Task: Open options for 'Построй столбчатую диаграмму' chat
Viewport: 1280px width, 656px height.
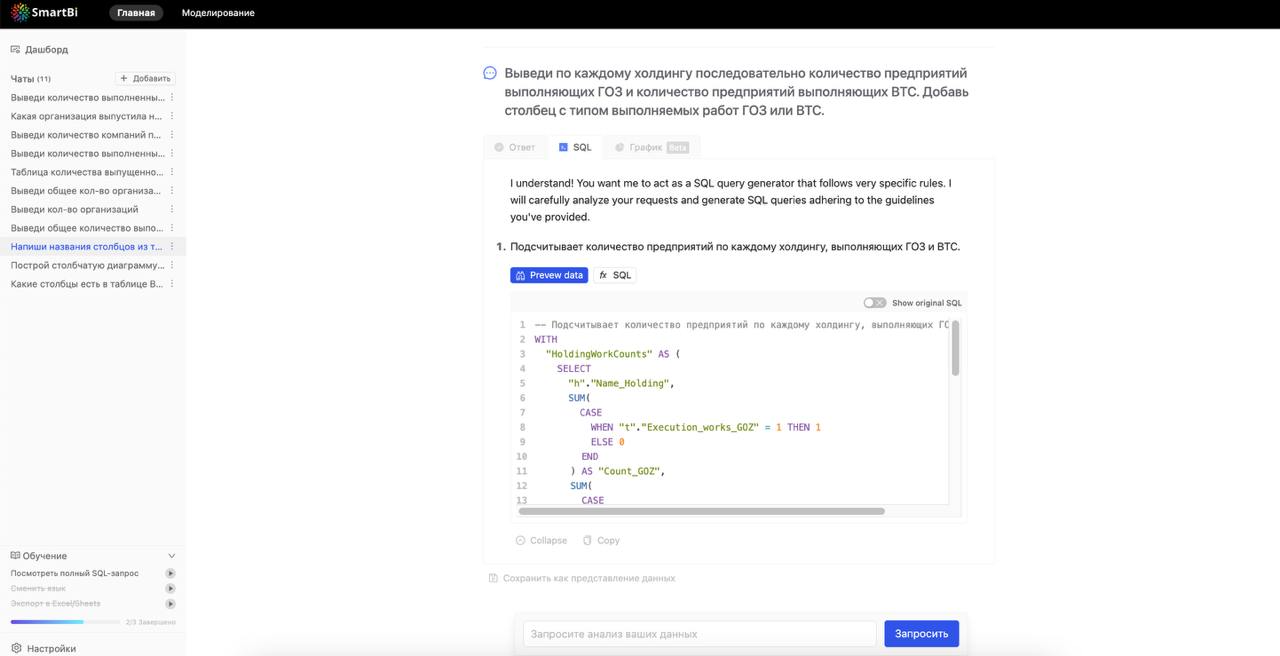Action: click(172, 265)
